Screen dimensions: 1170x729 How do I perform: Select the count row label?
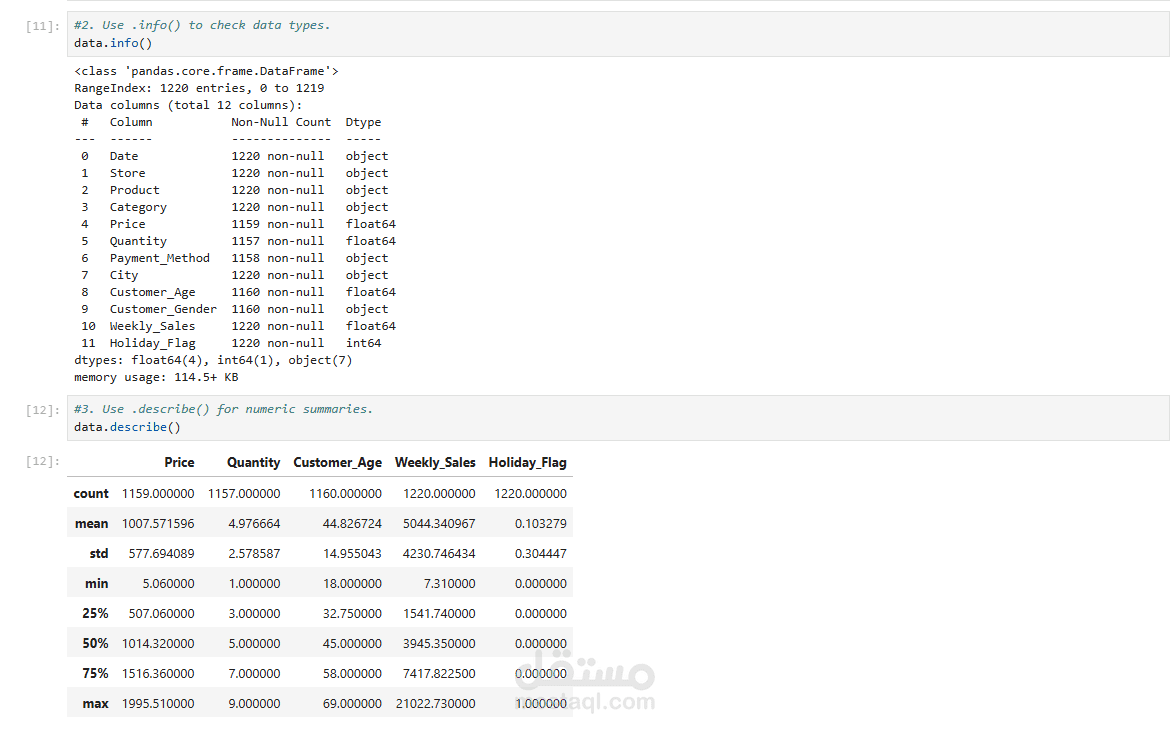(x=91, y=493)
